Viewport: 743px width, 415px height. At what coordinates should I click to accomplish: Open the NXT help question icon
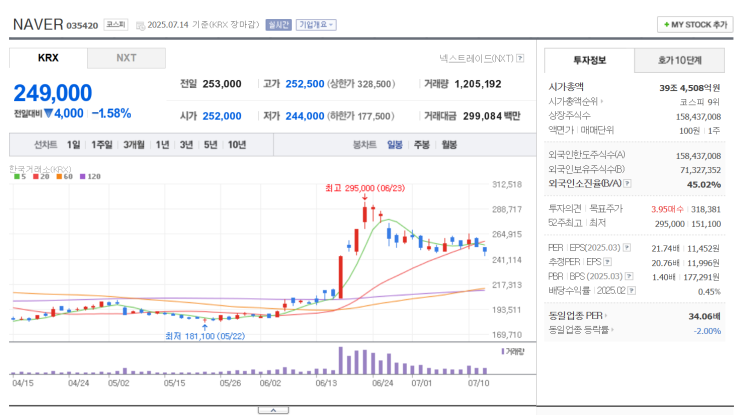[x=520, y=58]
